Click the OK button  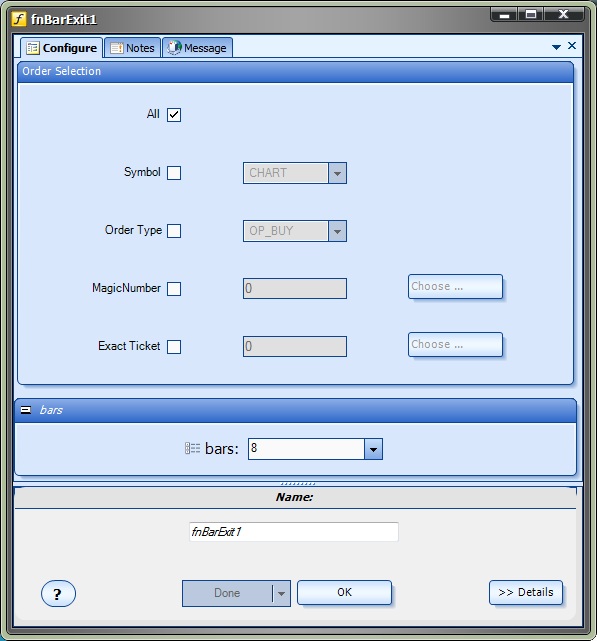344,592
